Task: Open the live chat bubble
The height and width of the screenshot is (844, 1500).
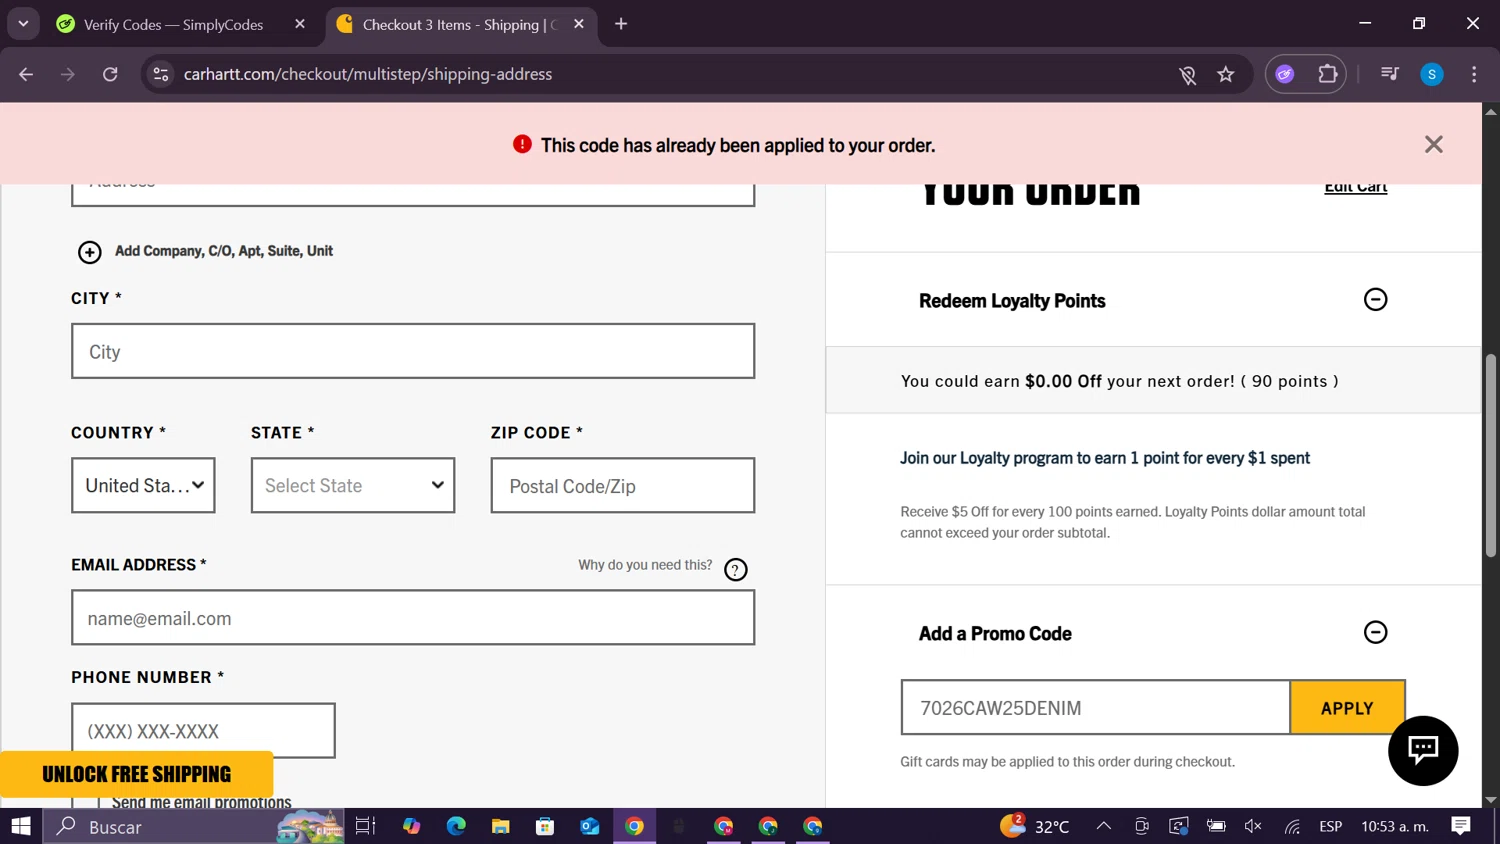Action: tap(1423, 751)
